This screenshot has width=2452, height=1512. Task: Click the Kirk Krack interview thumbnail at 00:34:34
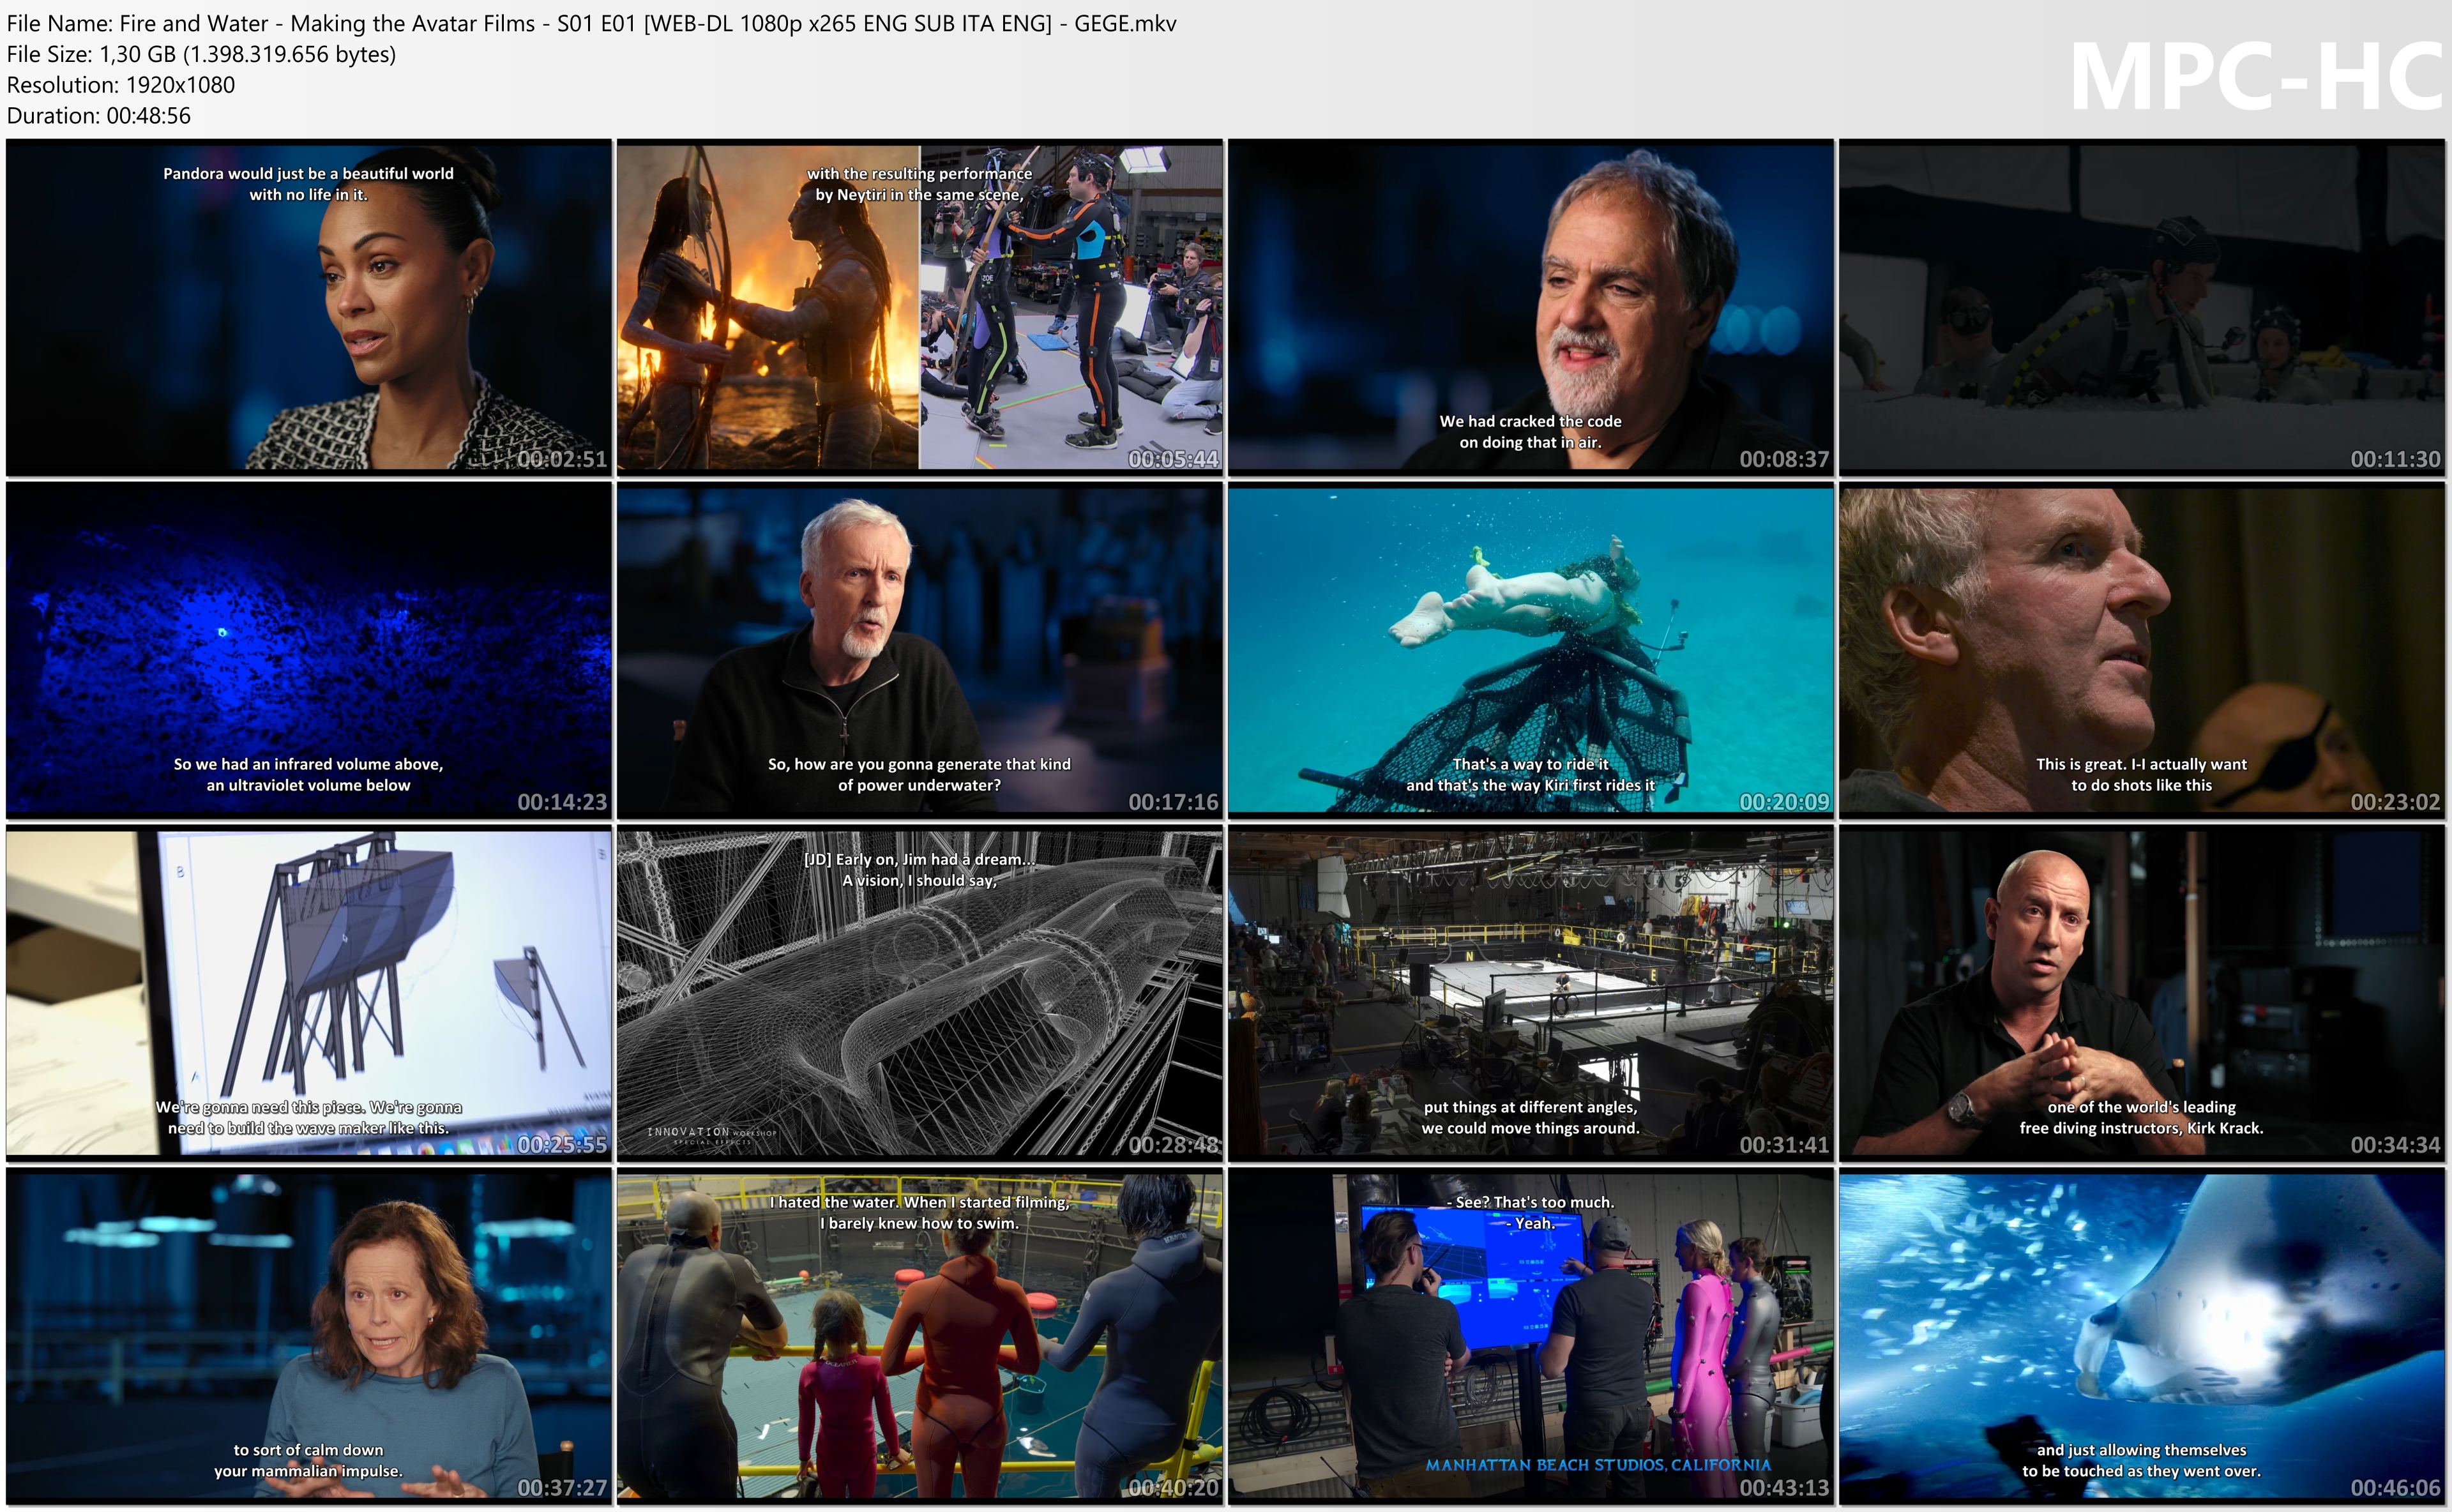(2141, 993)
